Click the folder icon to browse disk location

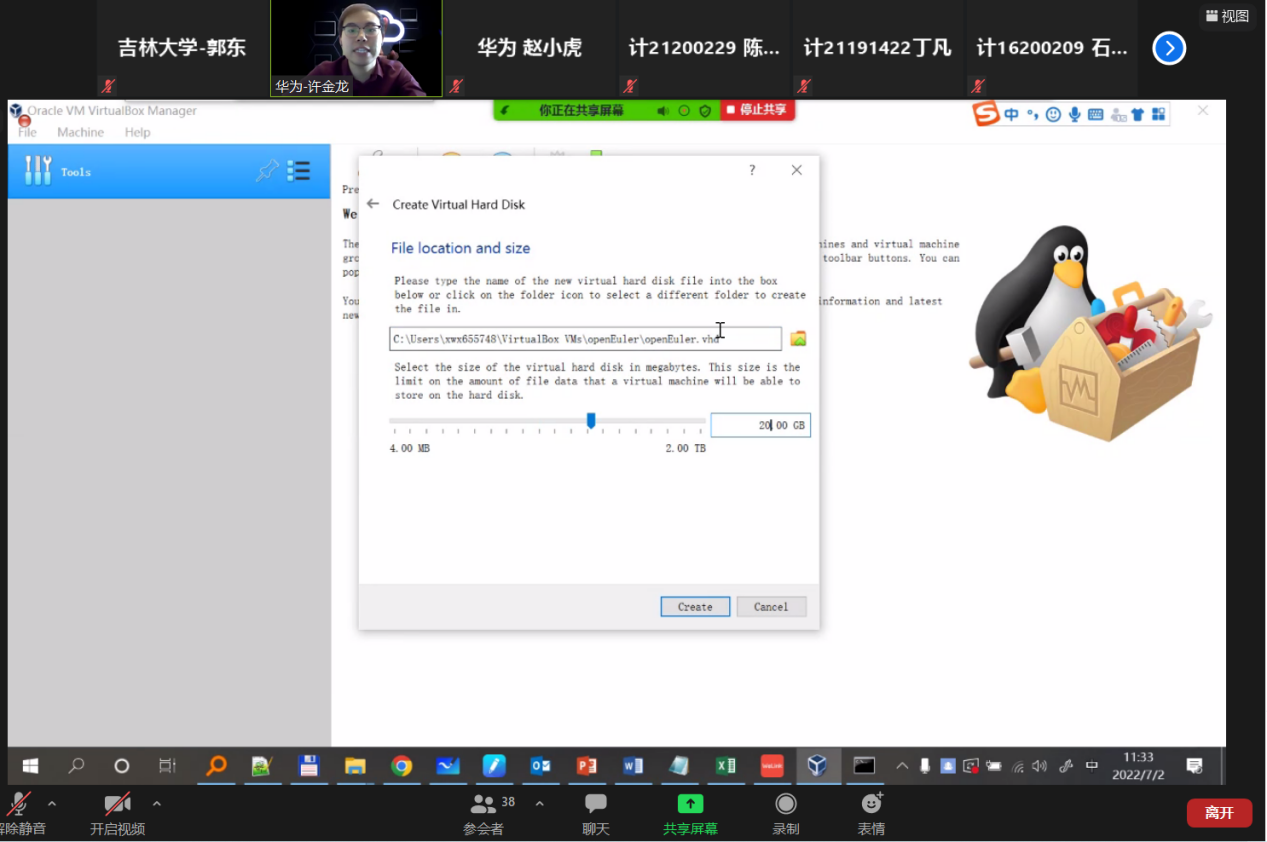point(798,339)
